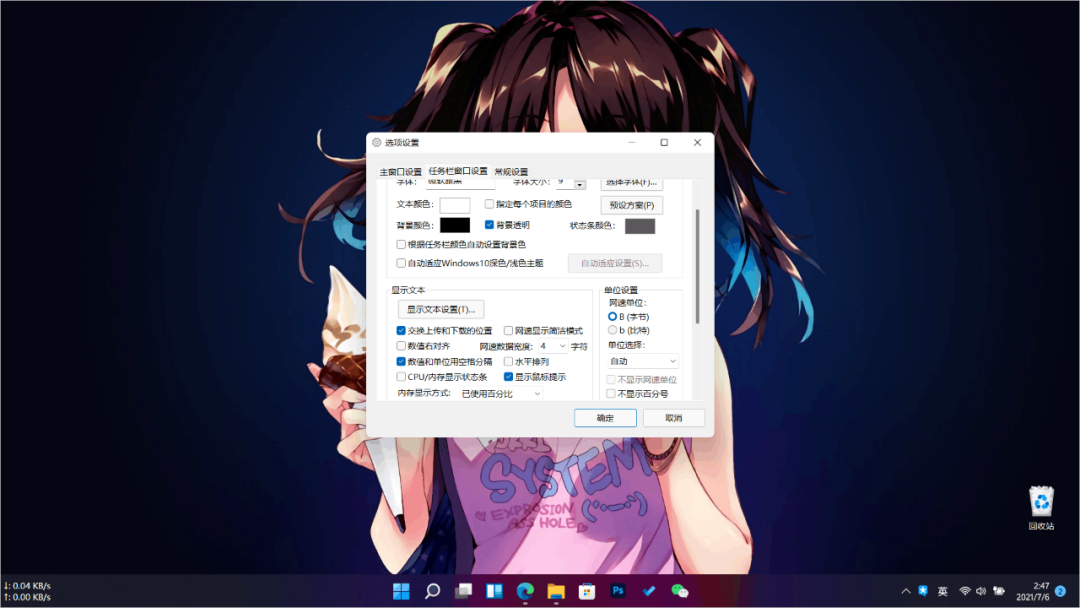Viewport: 1080px width, 608px height.
Task: Close the 选项设置 dialog
Action: [697, 143]
